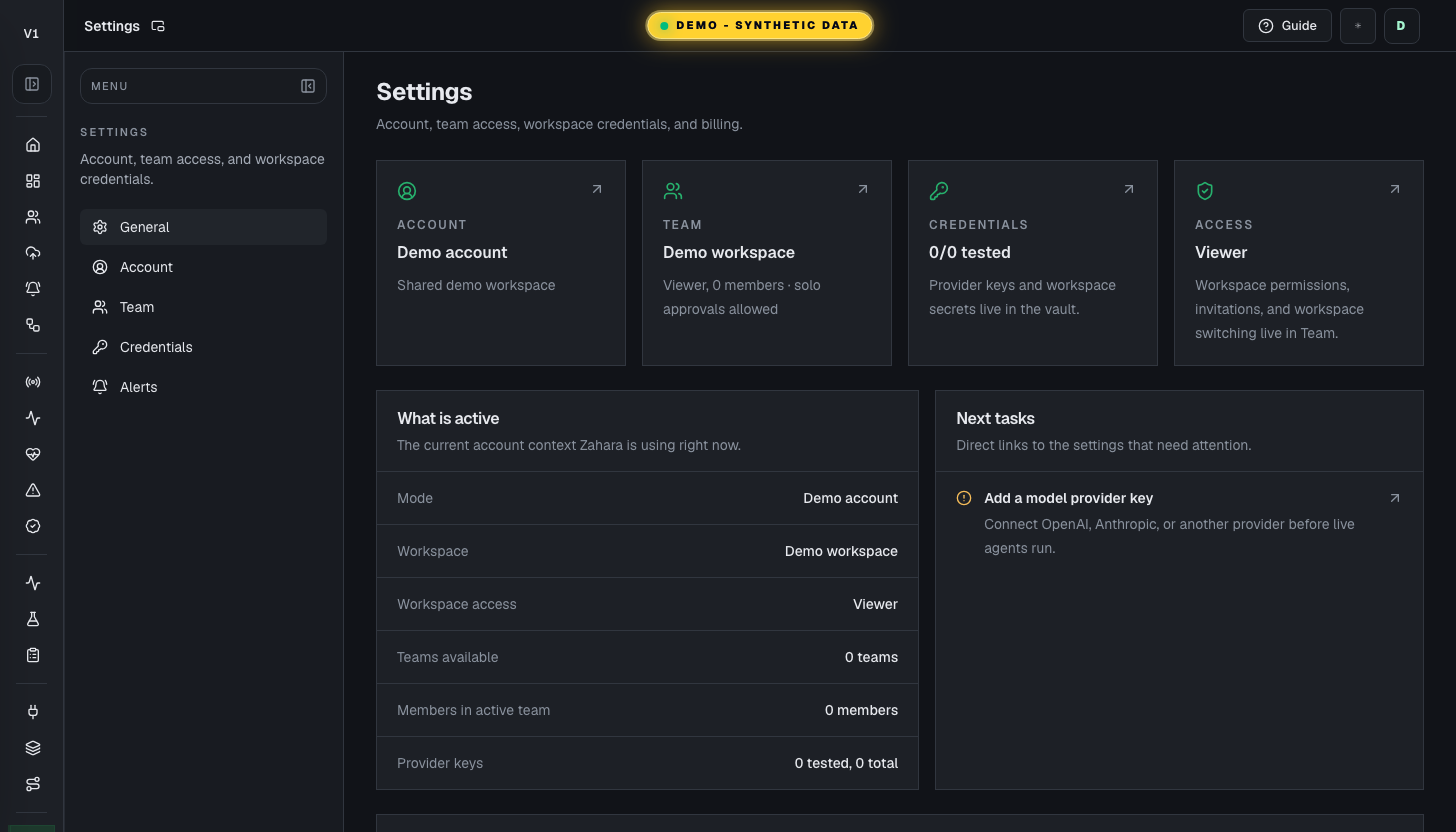Image resolution: width=1456 pixels, height=832 pixels.
Task: Open the flask experiments icon in rail
Action: point(33,619)
